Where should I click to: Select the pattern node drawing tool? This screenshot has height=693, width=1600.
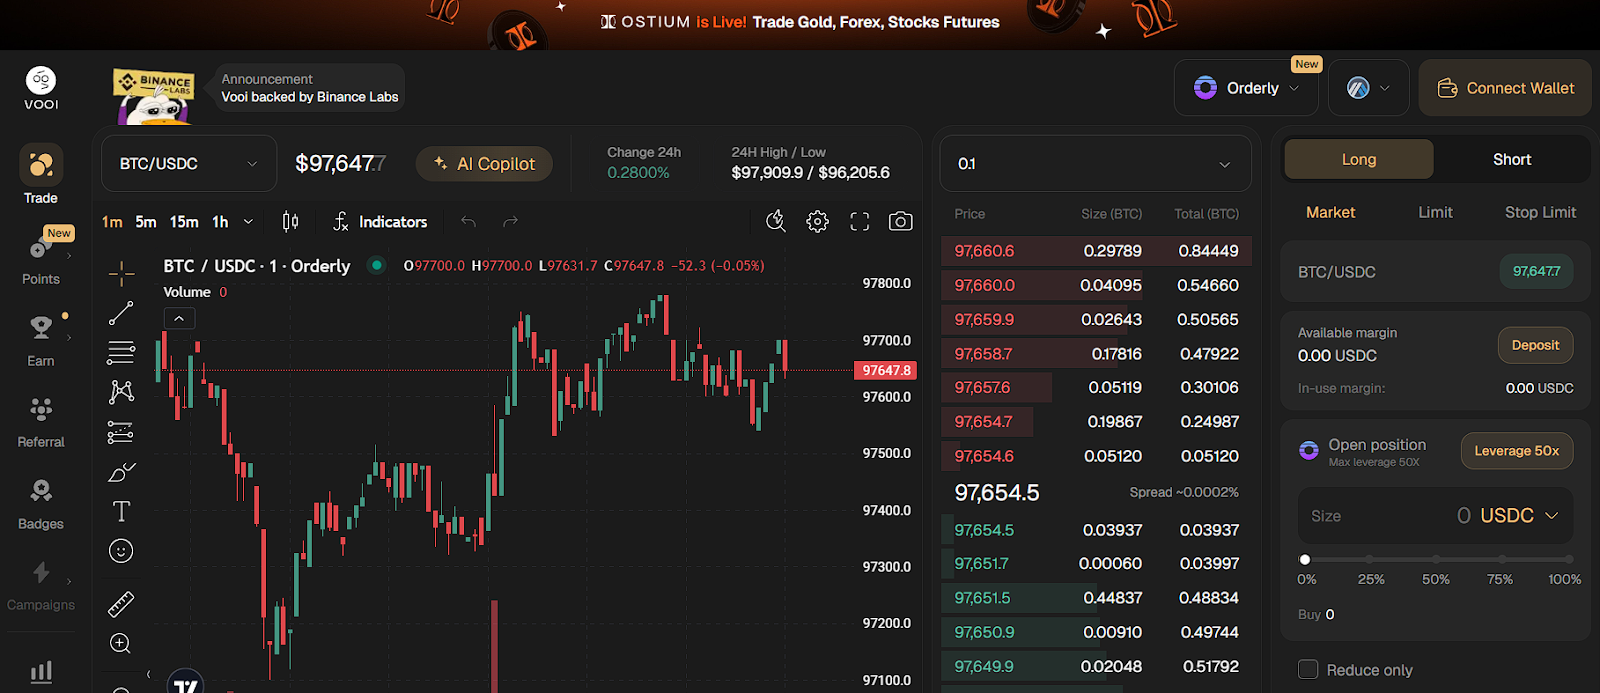[121, 392]
